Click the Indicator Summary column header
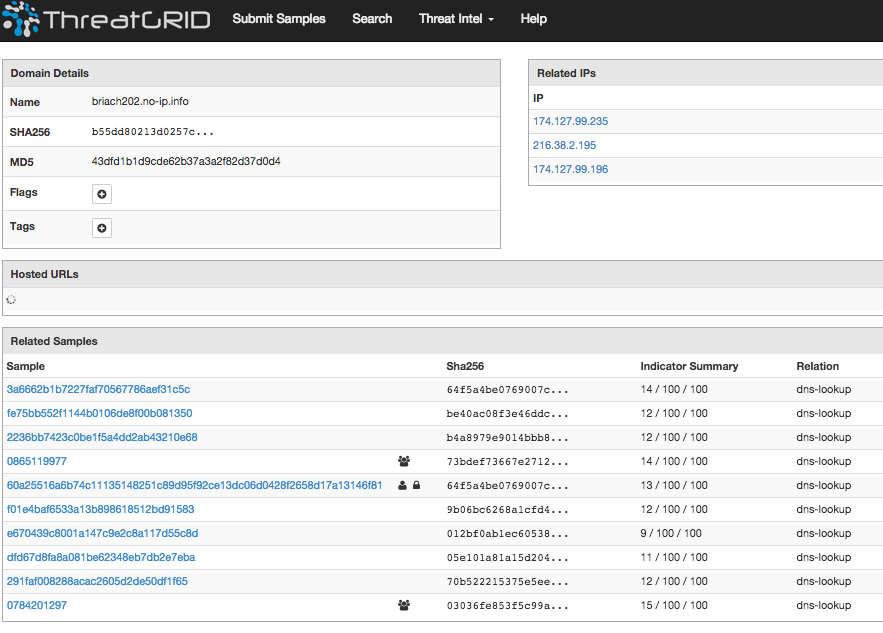Viewport: 883px width, 633px height. [x=689, y=366]
